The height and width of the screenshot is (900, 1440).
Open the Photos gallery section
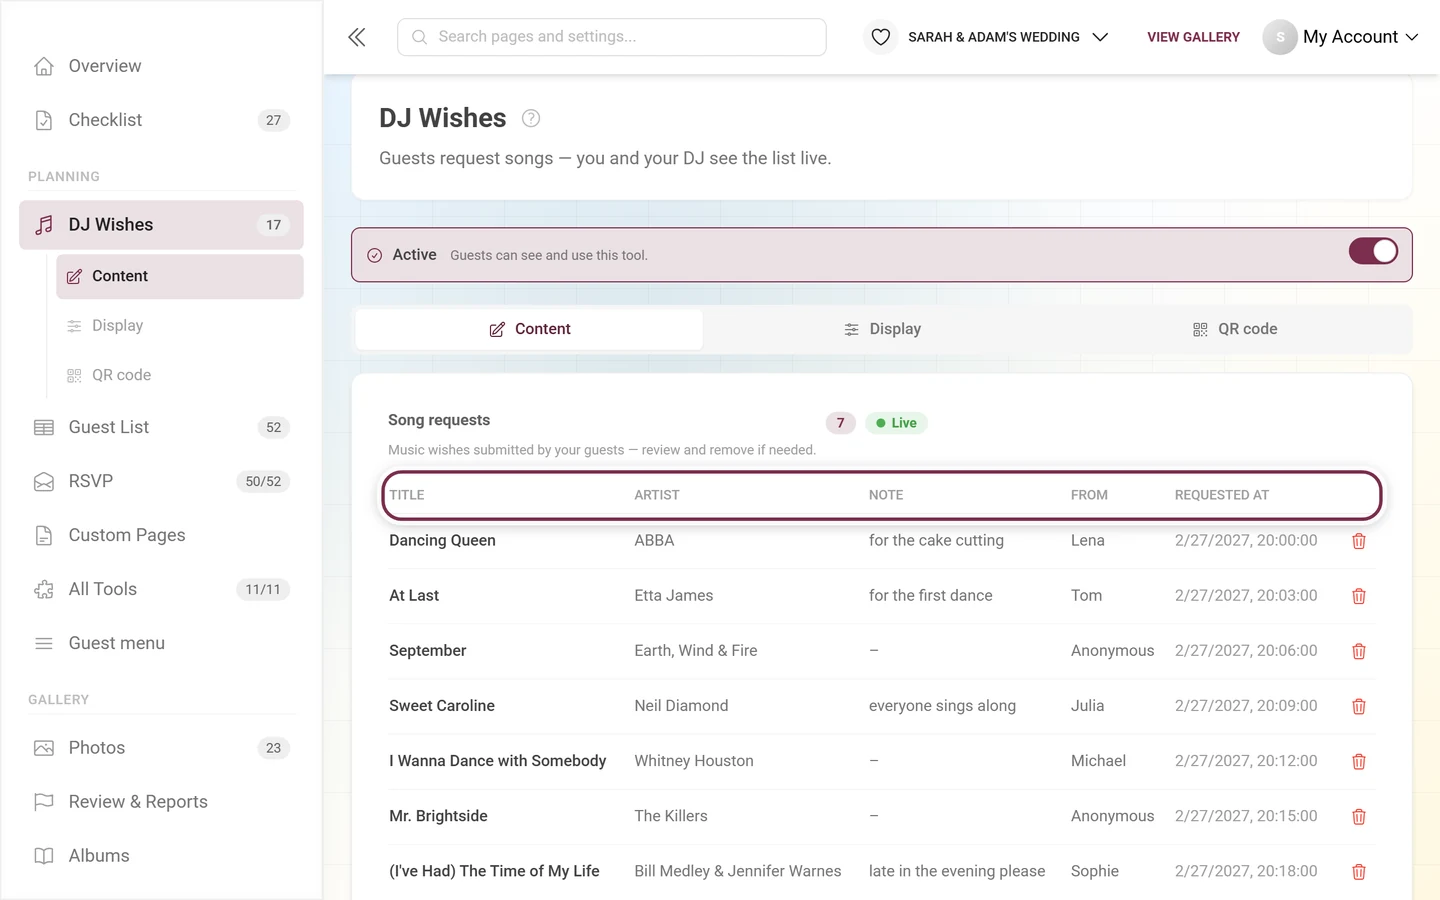click(x=161, y=748)
